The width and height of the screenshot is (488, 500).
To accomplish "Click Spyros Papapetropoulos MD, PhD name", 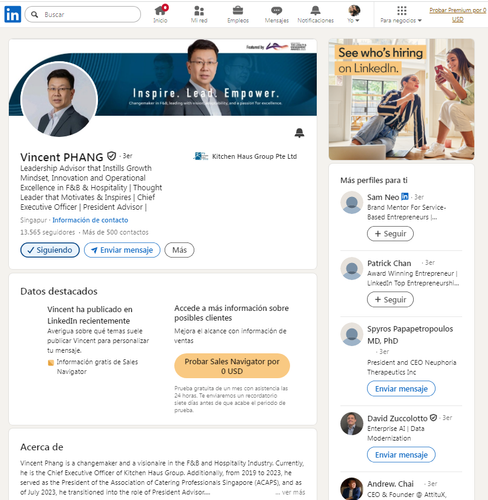I will point(410,335).
